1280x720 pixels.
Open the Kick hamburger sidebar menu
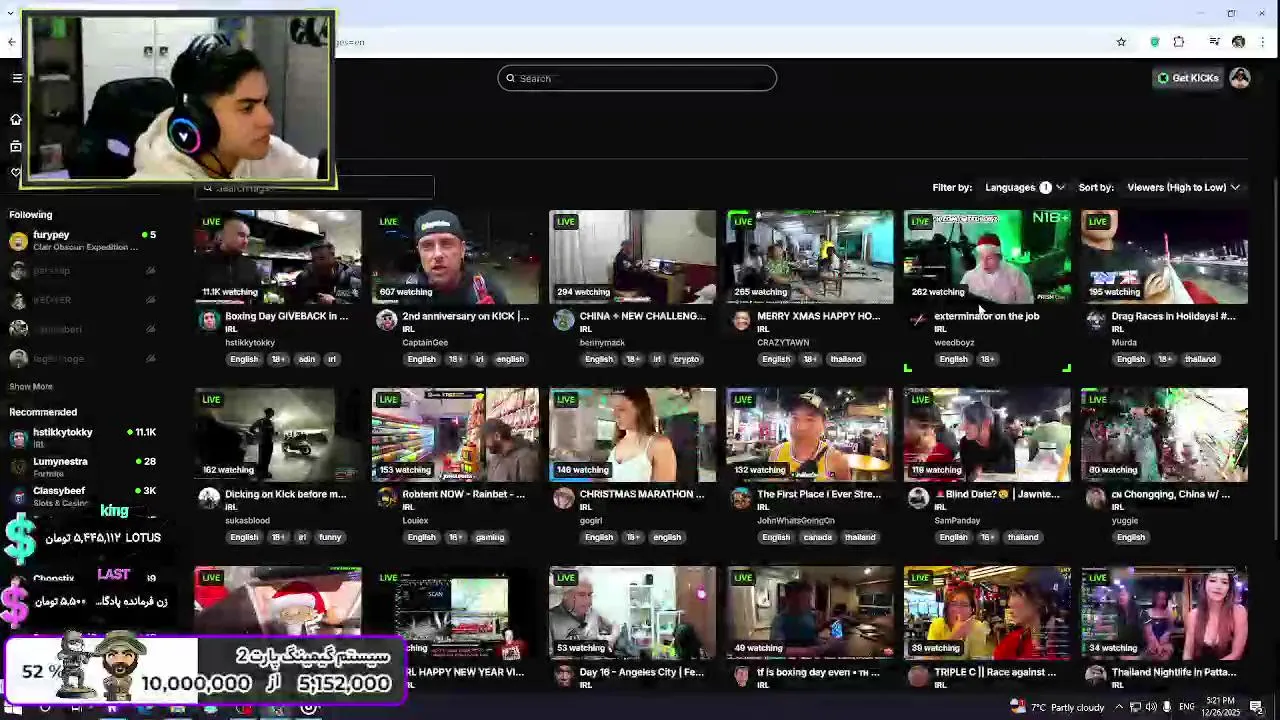[17, 78]
